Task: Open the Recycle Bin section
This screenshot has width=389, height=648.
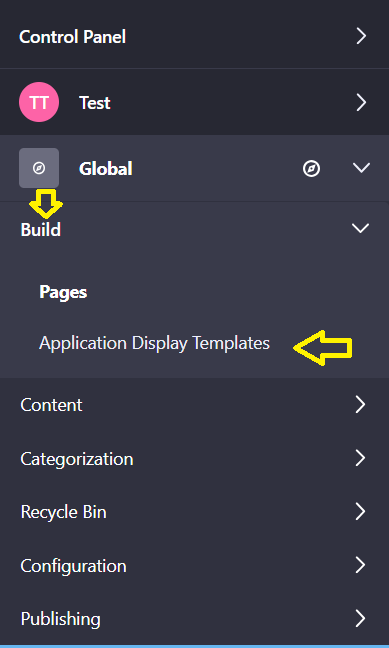Action: pos(63,512)
